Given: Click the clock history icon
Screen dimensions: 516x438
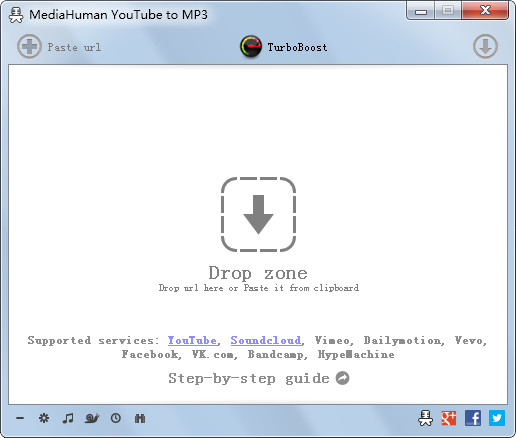Looking at the screenshot, I should 116,418.
